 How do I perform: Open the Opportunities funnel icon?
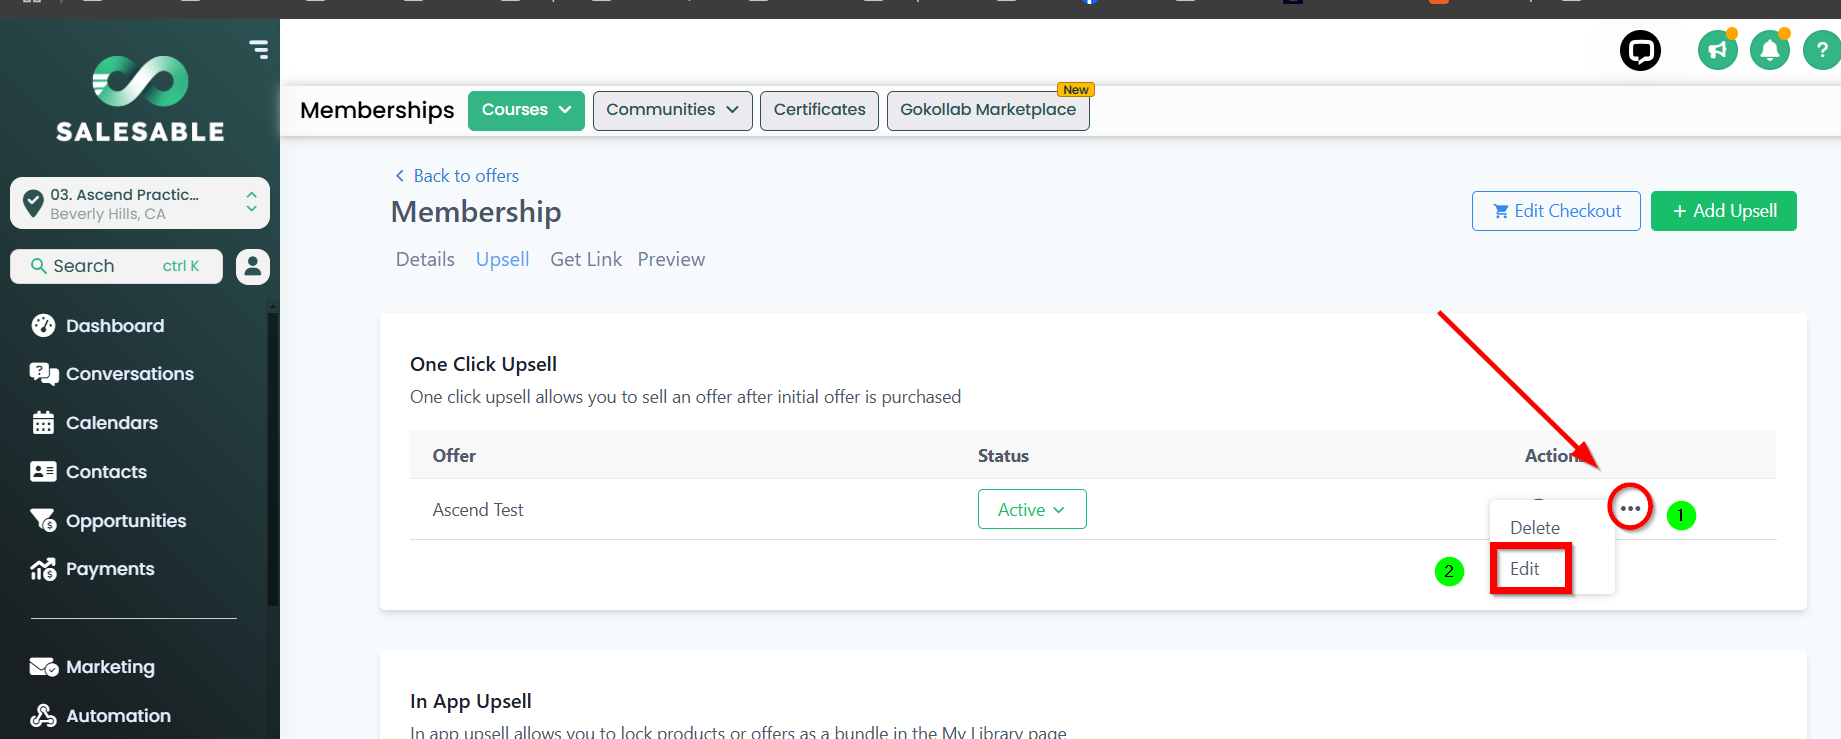[43, 520]
